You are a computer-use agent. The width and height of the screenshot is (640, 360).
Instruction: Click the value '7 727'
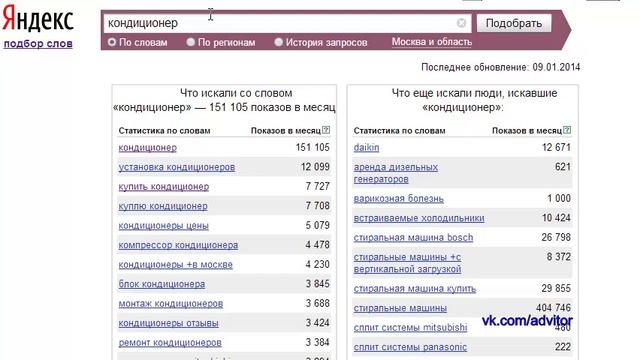[318, 187]
